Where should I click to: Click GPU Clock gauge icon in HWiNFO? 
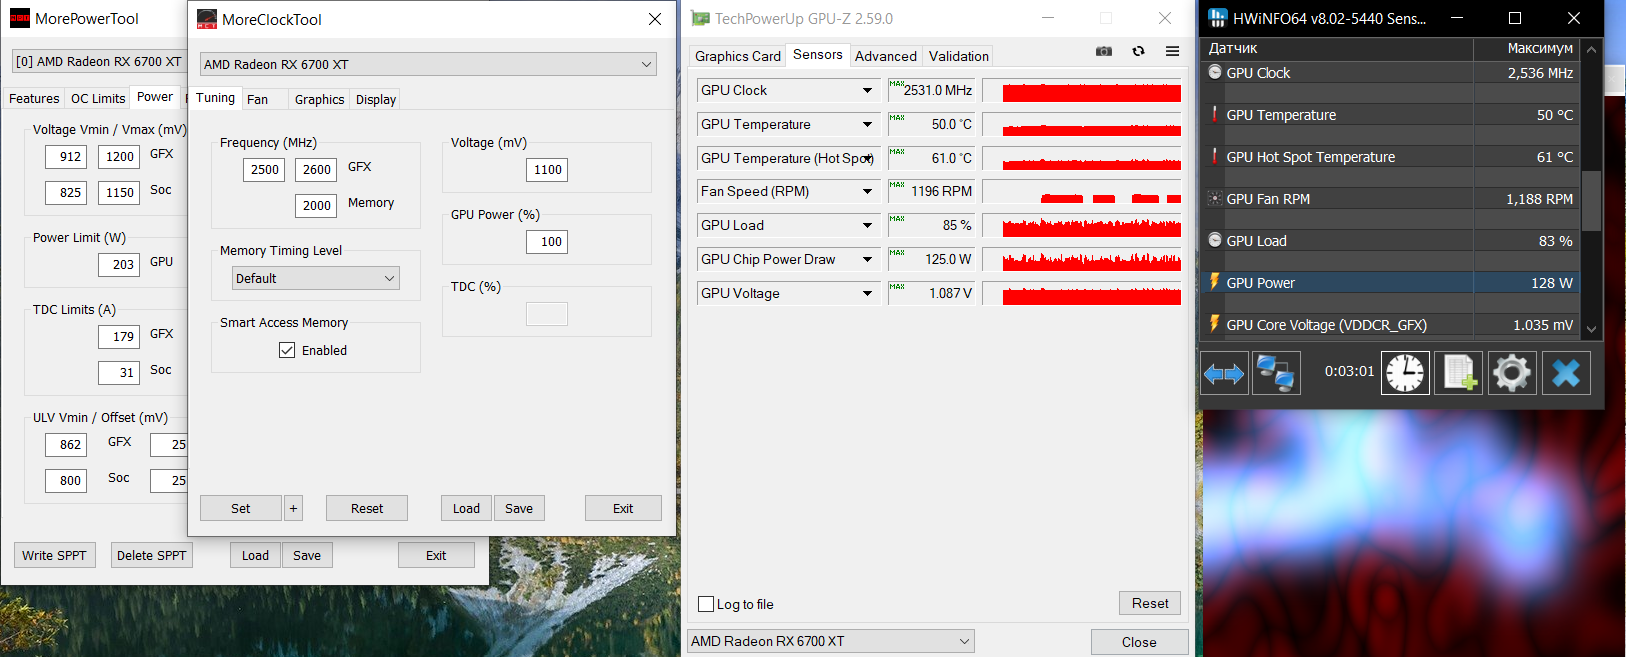point(1215,72)
